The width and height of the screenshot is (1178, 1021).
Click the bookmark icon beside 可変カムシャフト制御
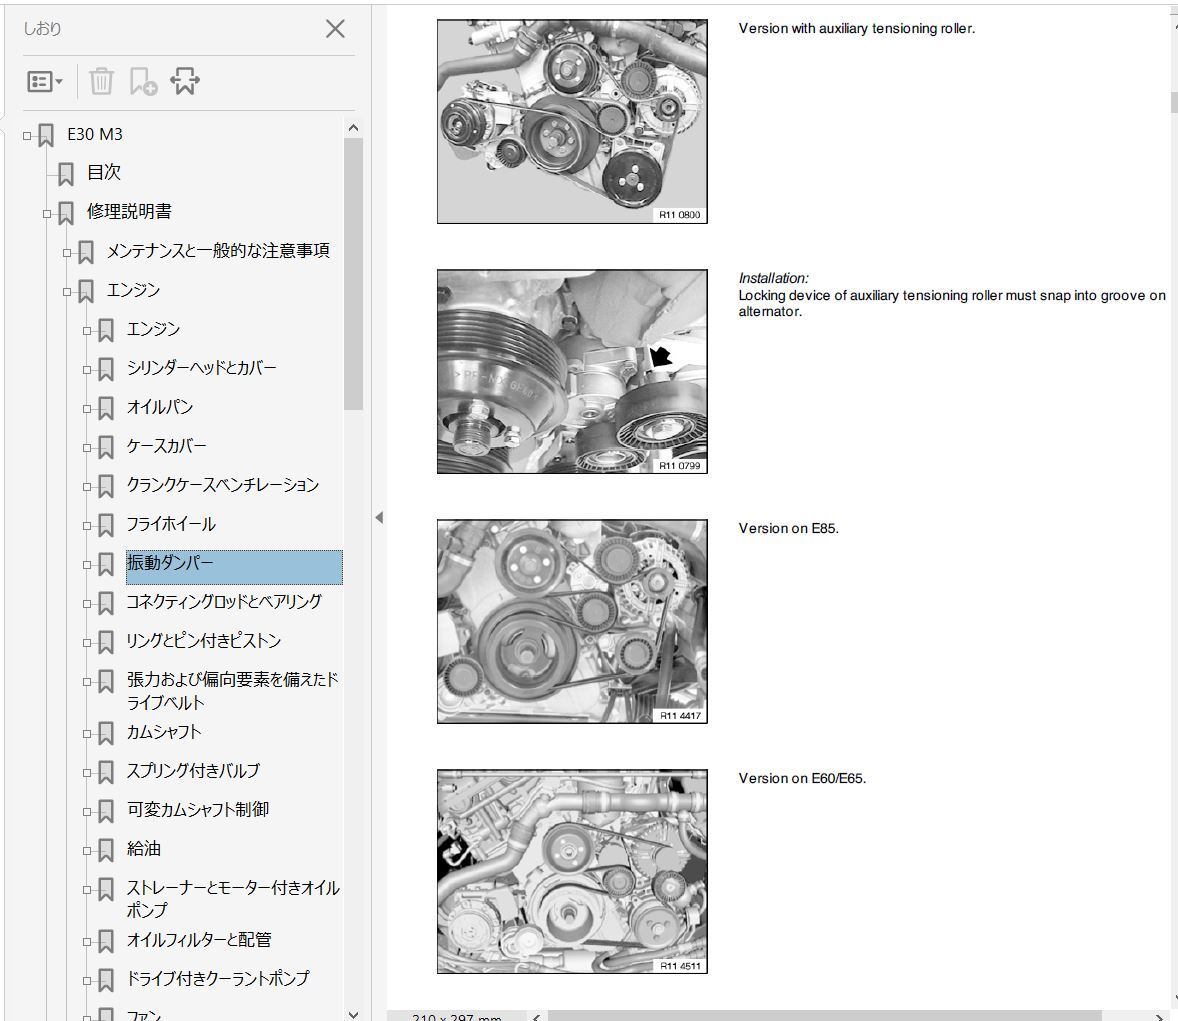pos(106,811)
